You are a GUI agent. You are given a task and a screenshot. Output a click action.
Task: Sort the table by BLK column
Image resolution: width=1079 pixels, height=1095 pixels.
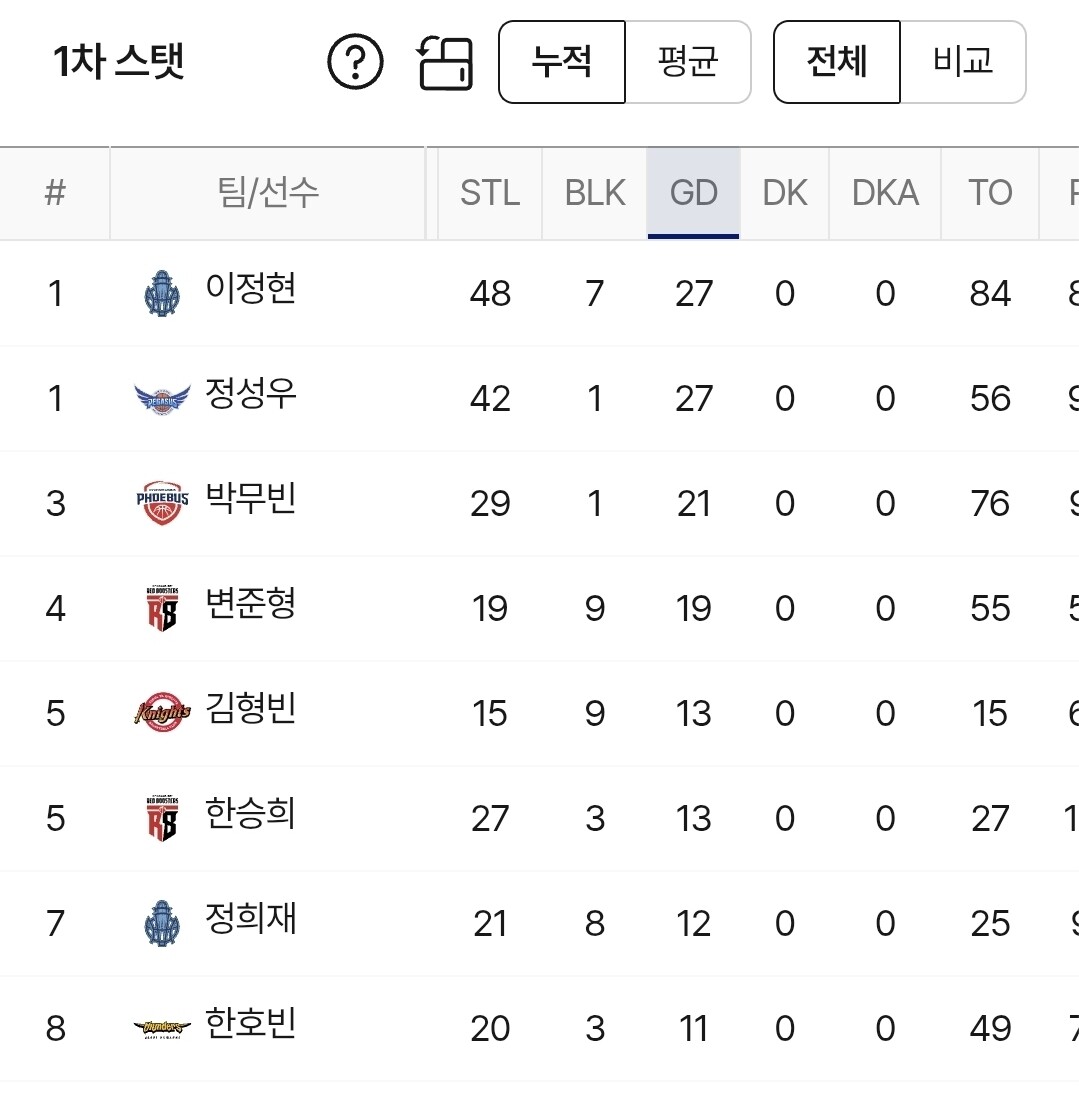(595, 193)
